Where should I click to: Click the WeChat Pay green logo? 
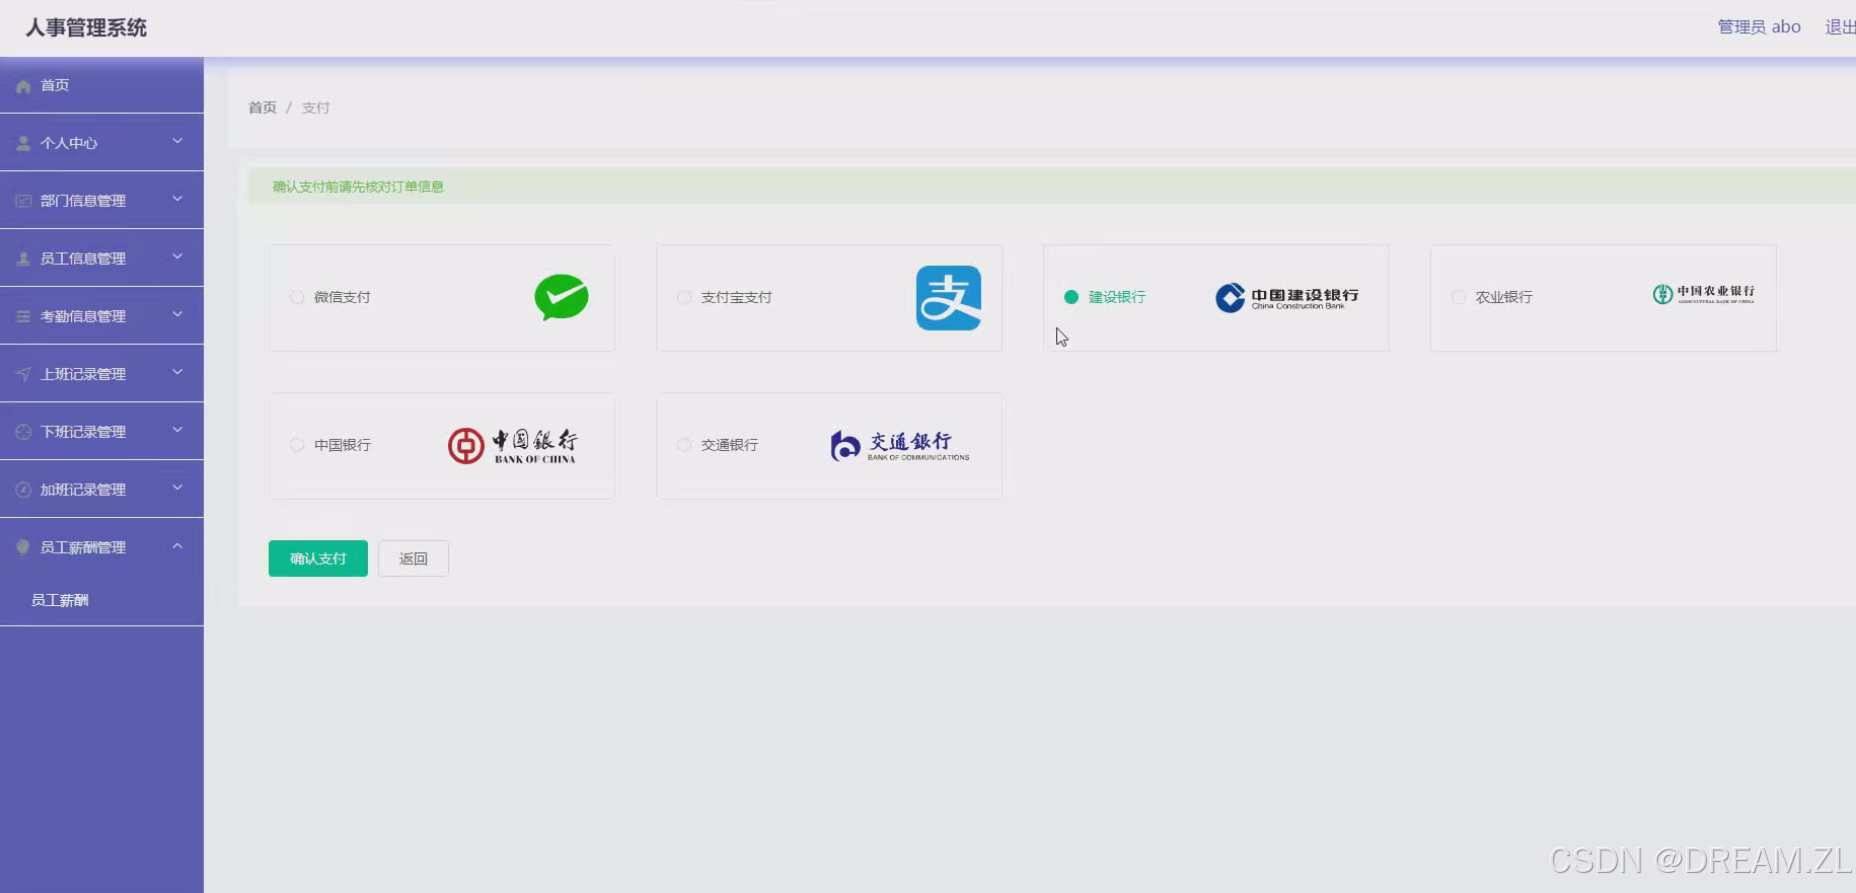[561, 297]
